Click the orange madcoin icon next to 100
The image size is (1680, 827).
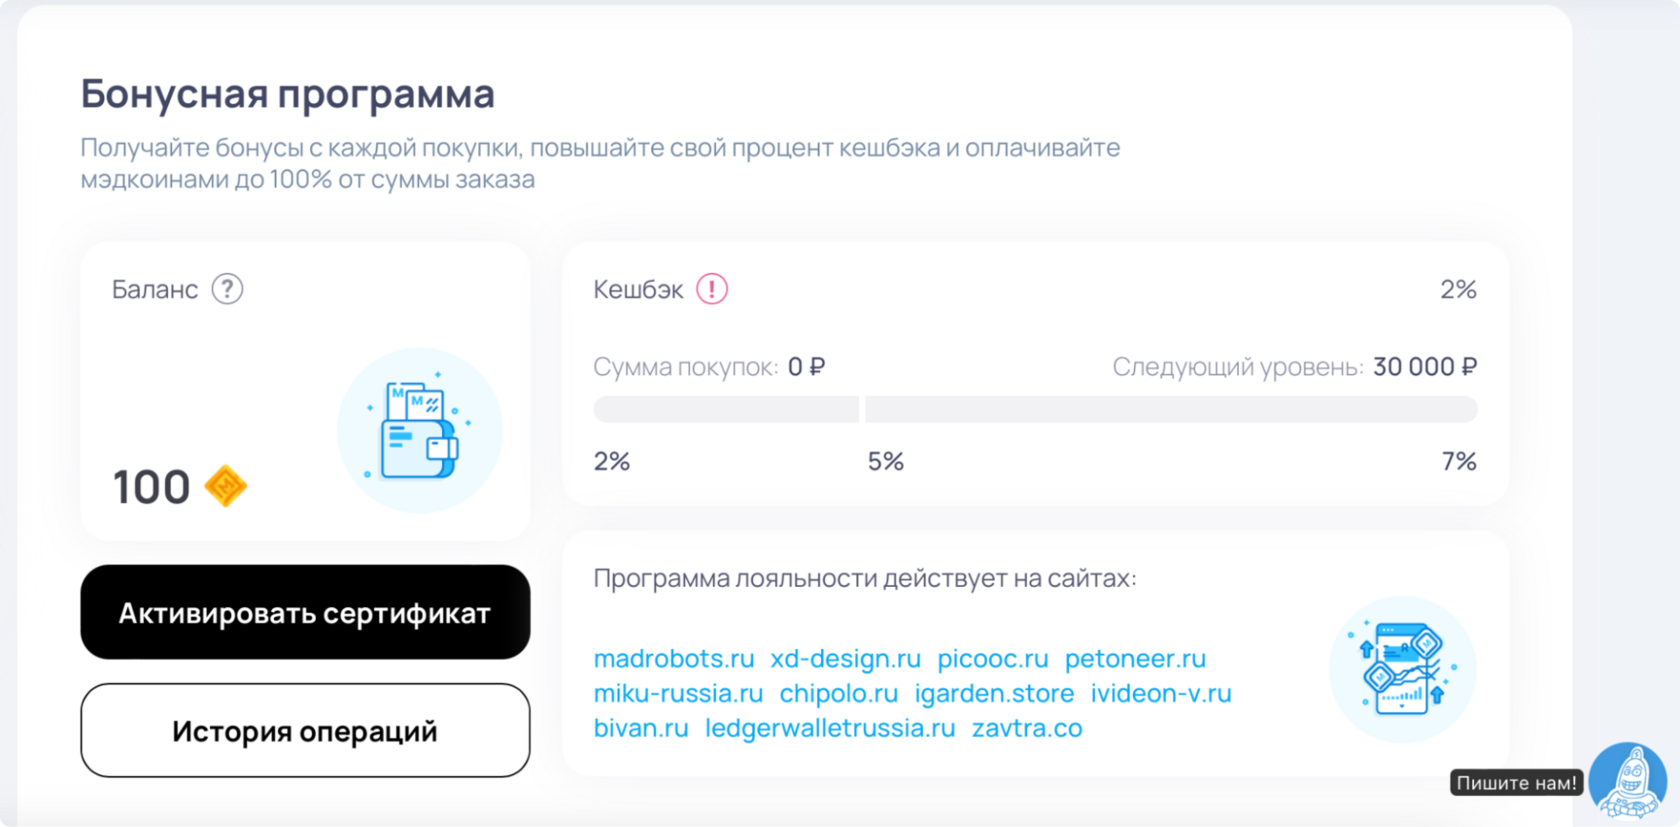[226, 487]
